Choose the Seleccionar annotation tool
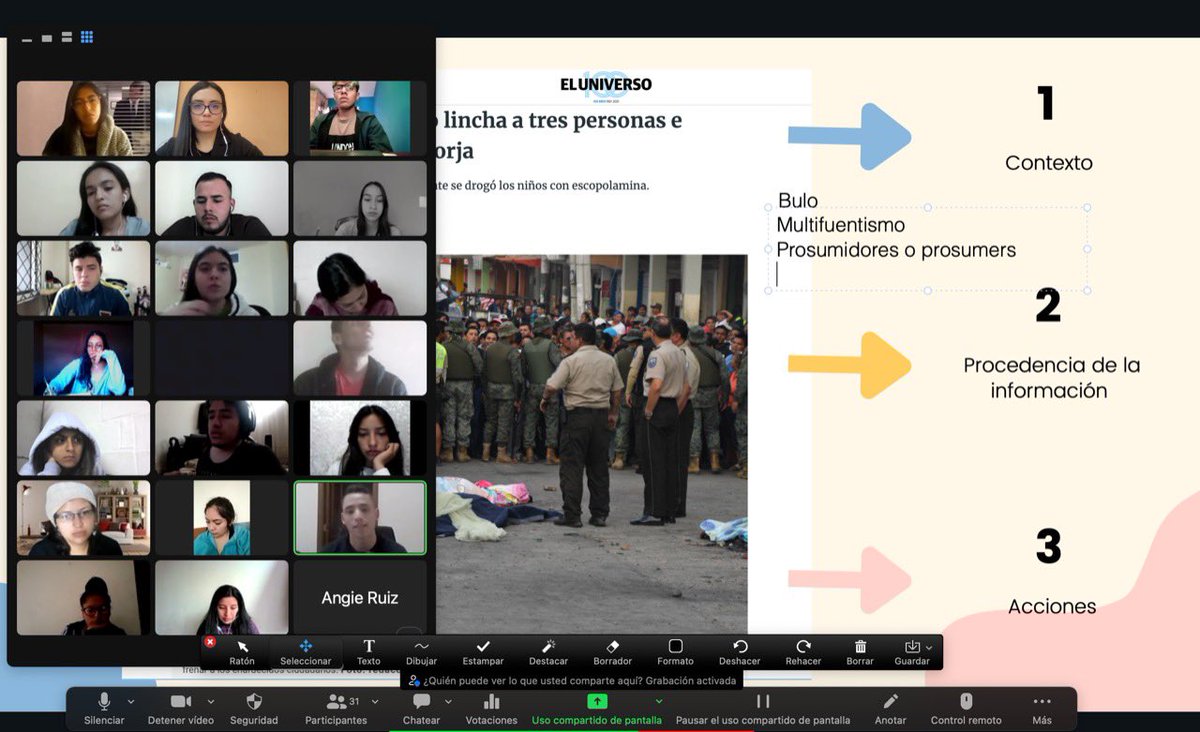 [x=305, y=652]
